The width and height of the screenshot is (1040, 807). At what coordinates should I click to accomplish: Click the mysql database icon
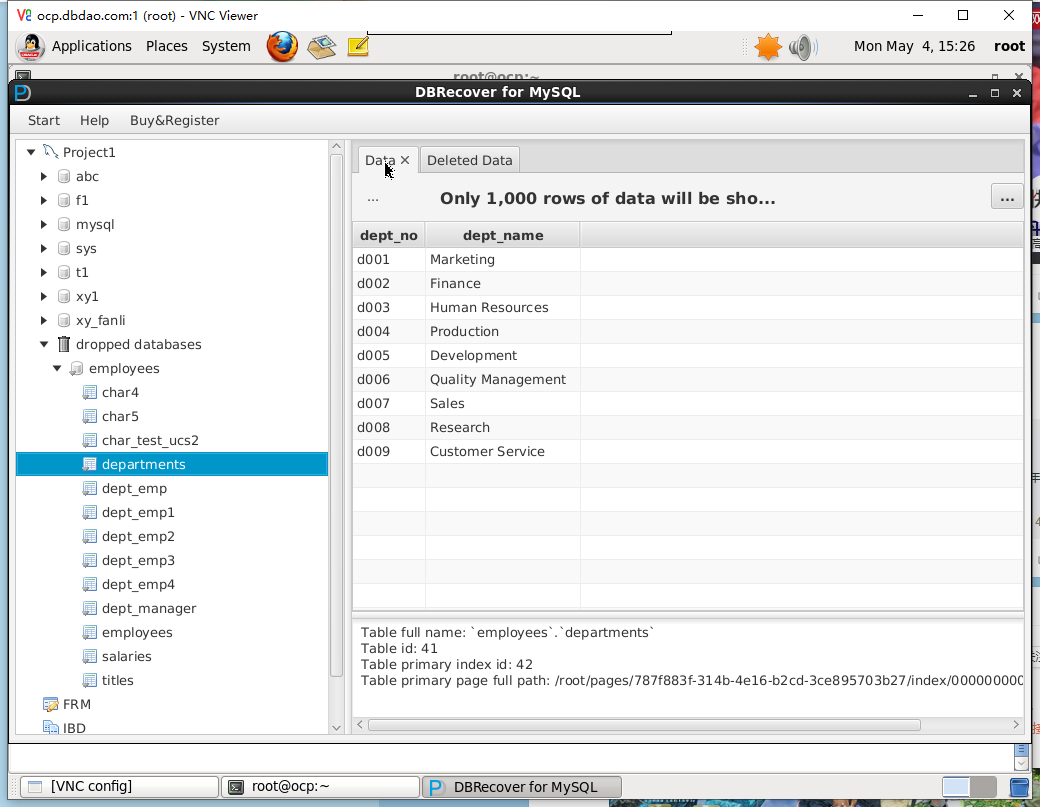(64, 224)
